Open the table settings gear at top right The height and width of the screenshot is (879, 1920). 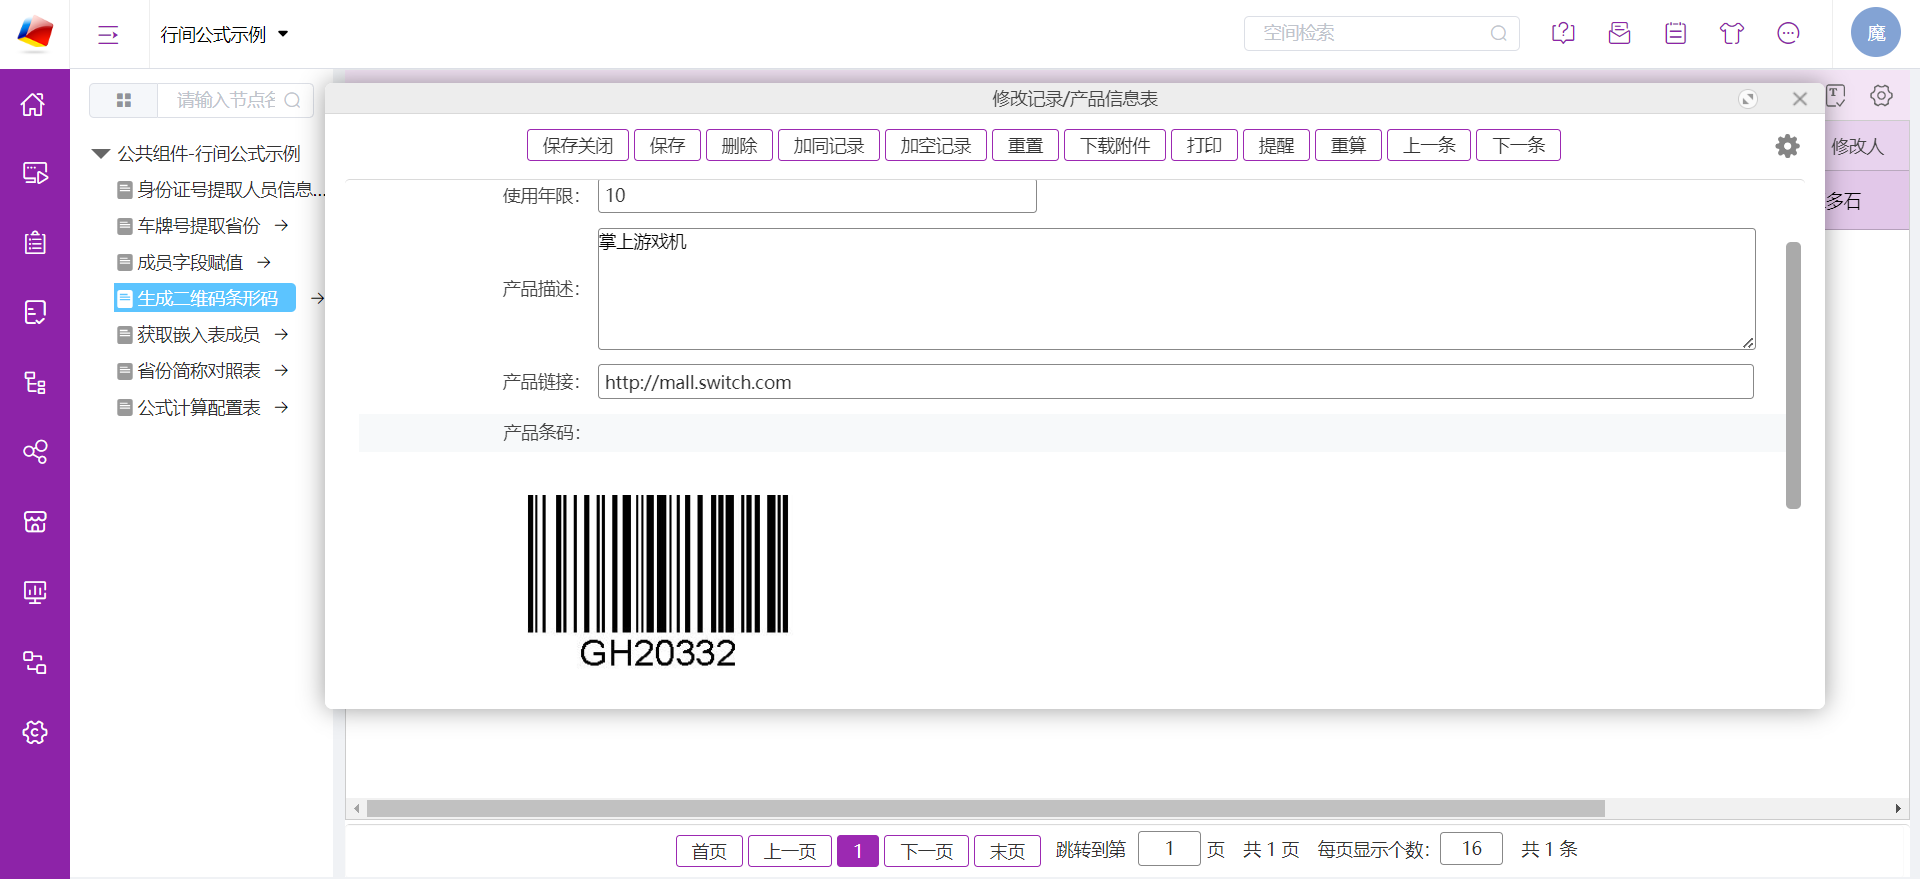(x=1881, y=96)
